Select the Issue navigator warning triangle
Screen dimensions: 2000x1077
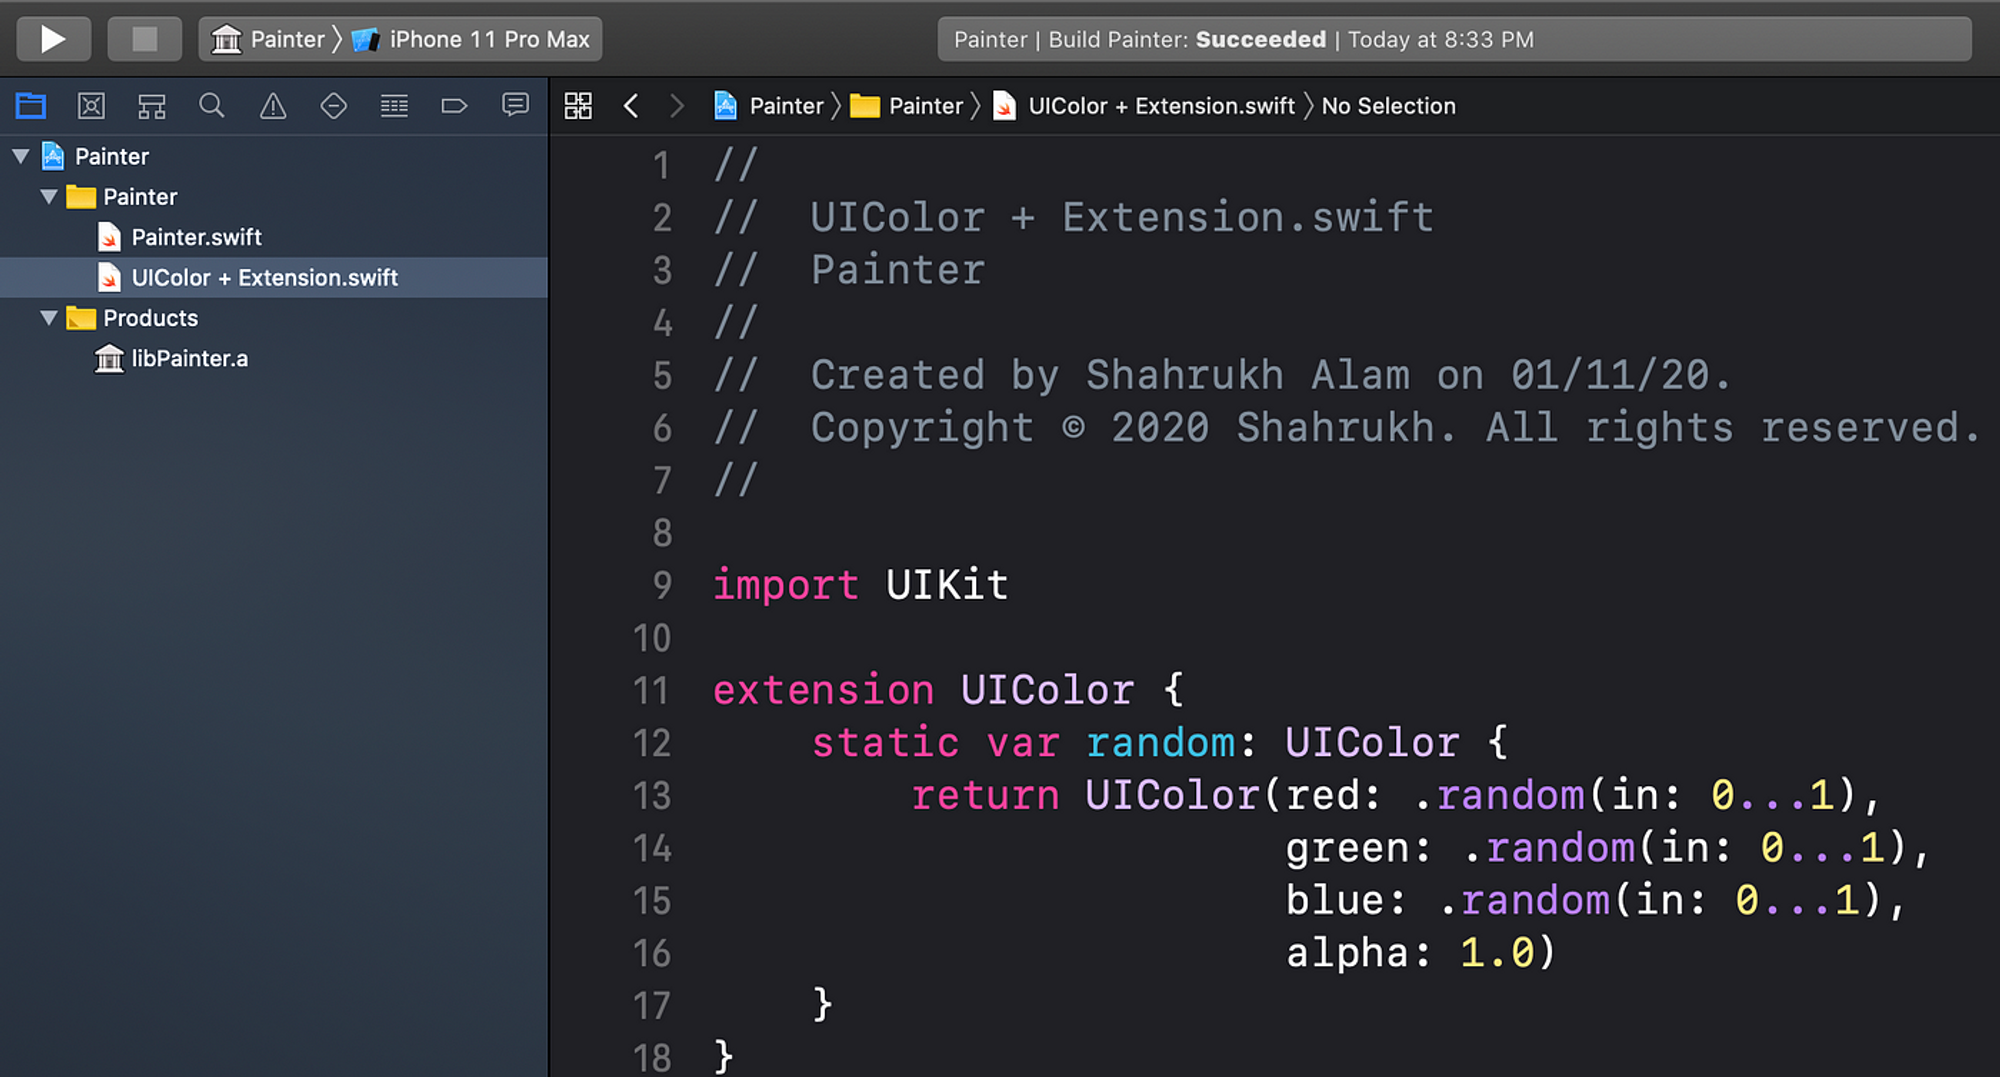(273, 105)
